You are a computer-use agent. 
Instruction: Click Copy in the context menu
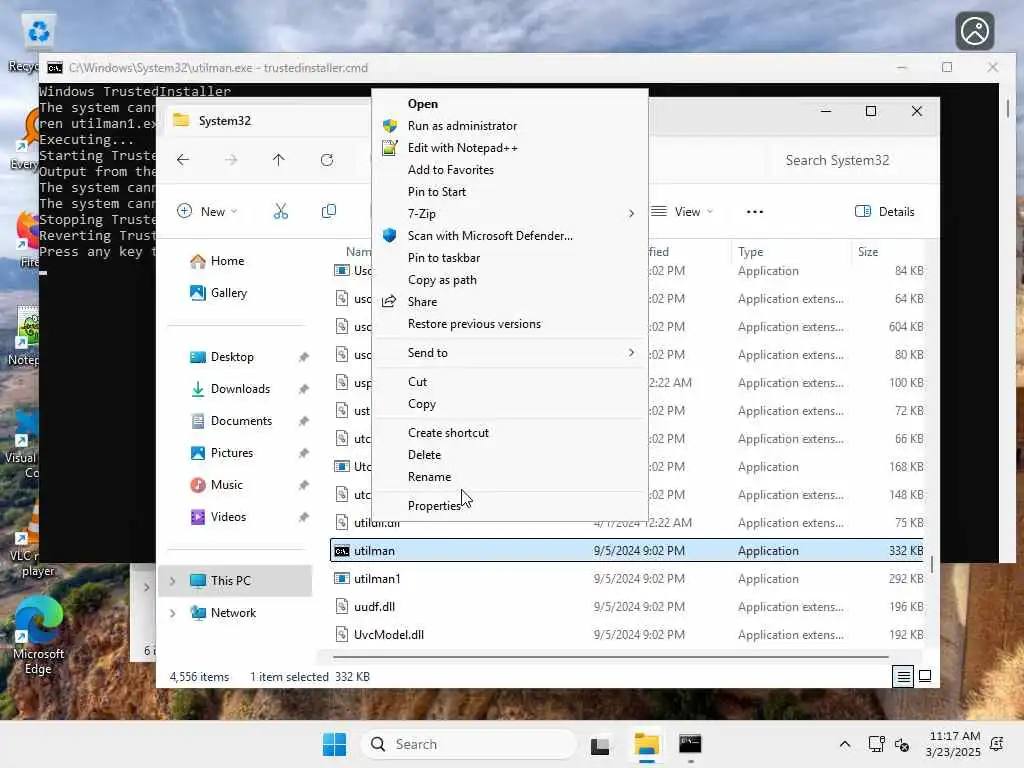pos(421,404)
